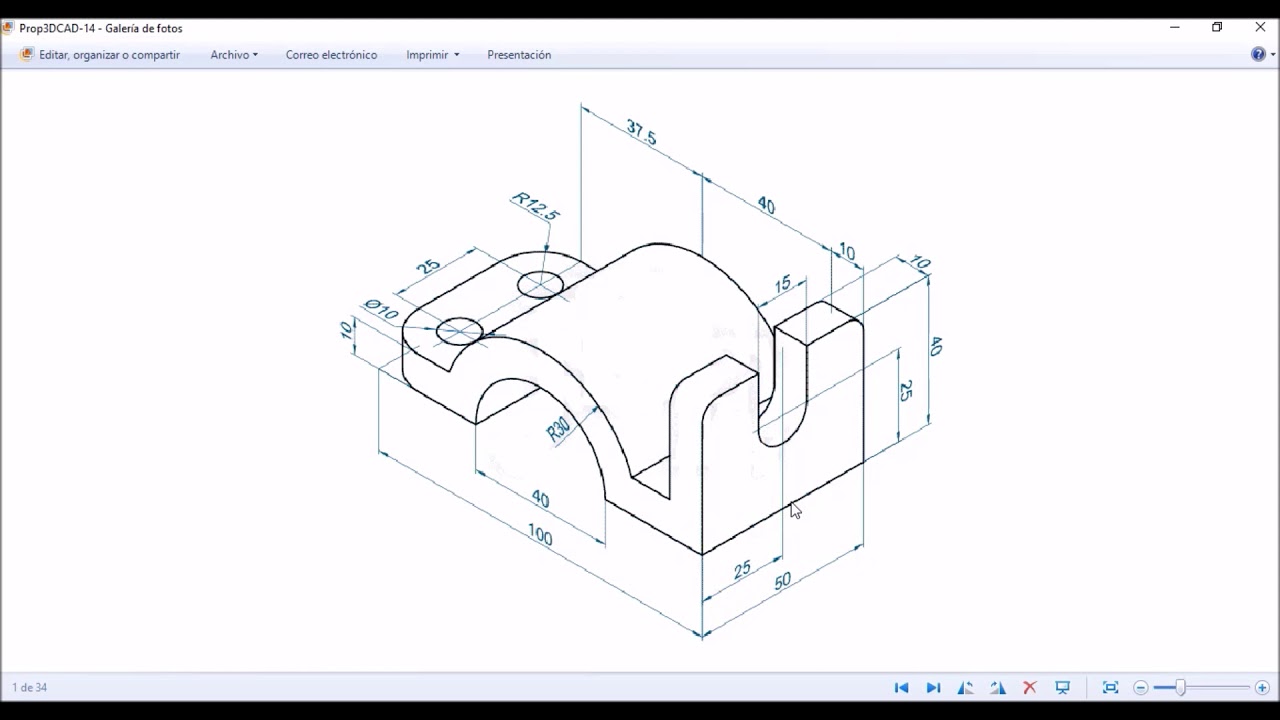Screen dimensions: 1280x720
Task: Rotate the image counterclockwise
Action: (x=965, y=688)
